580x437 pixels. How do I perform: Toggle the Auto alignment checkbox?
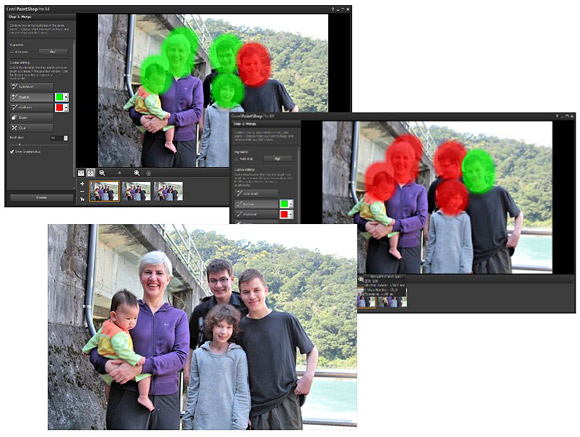pyautogui.click(x=12, y=52)
